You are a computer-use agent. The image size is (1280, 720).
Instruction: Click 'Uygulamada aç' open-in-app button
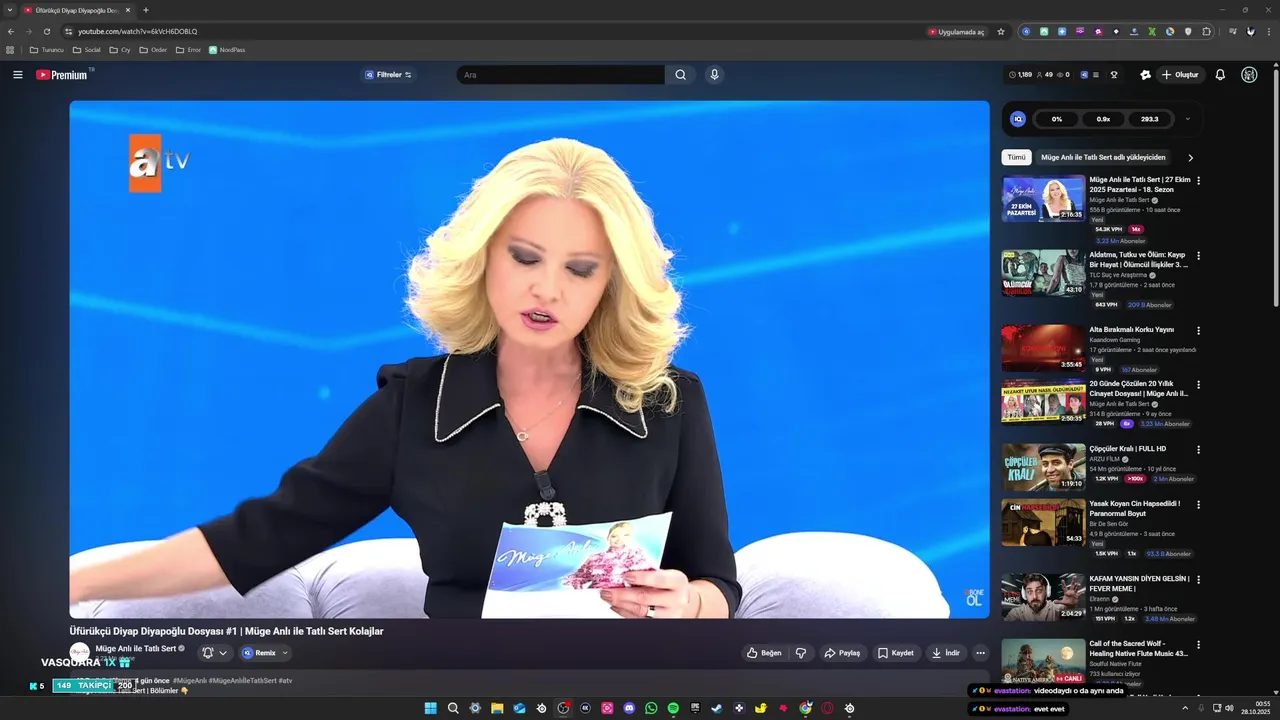coord(957,32)
